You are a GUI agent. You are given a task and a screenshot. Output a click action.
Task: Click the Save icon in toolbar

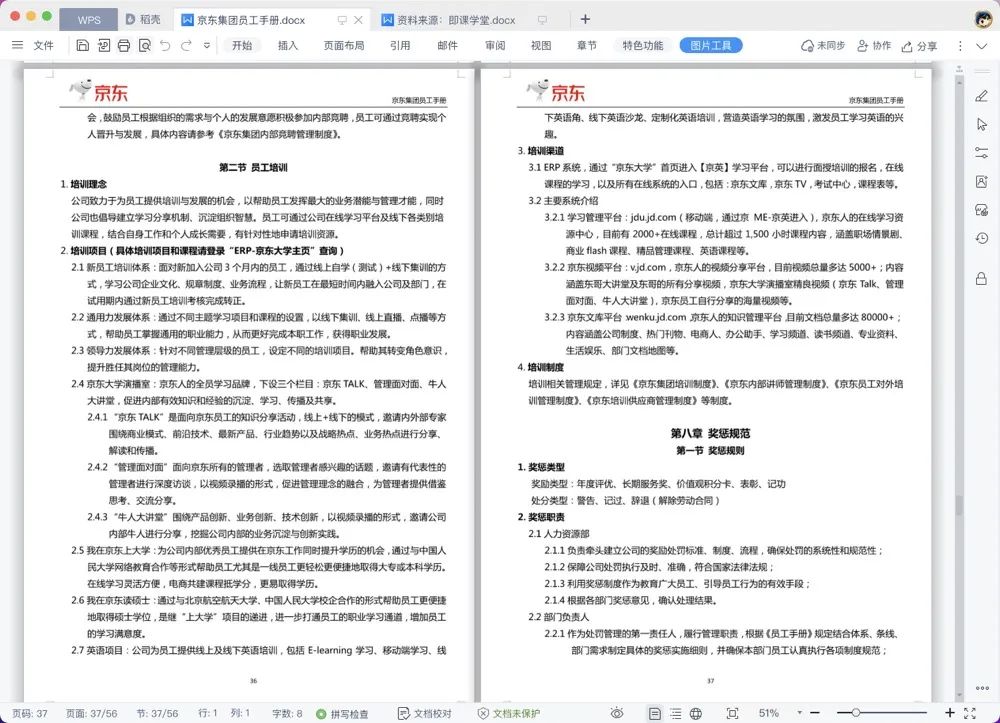(82, 45)
